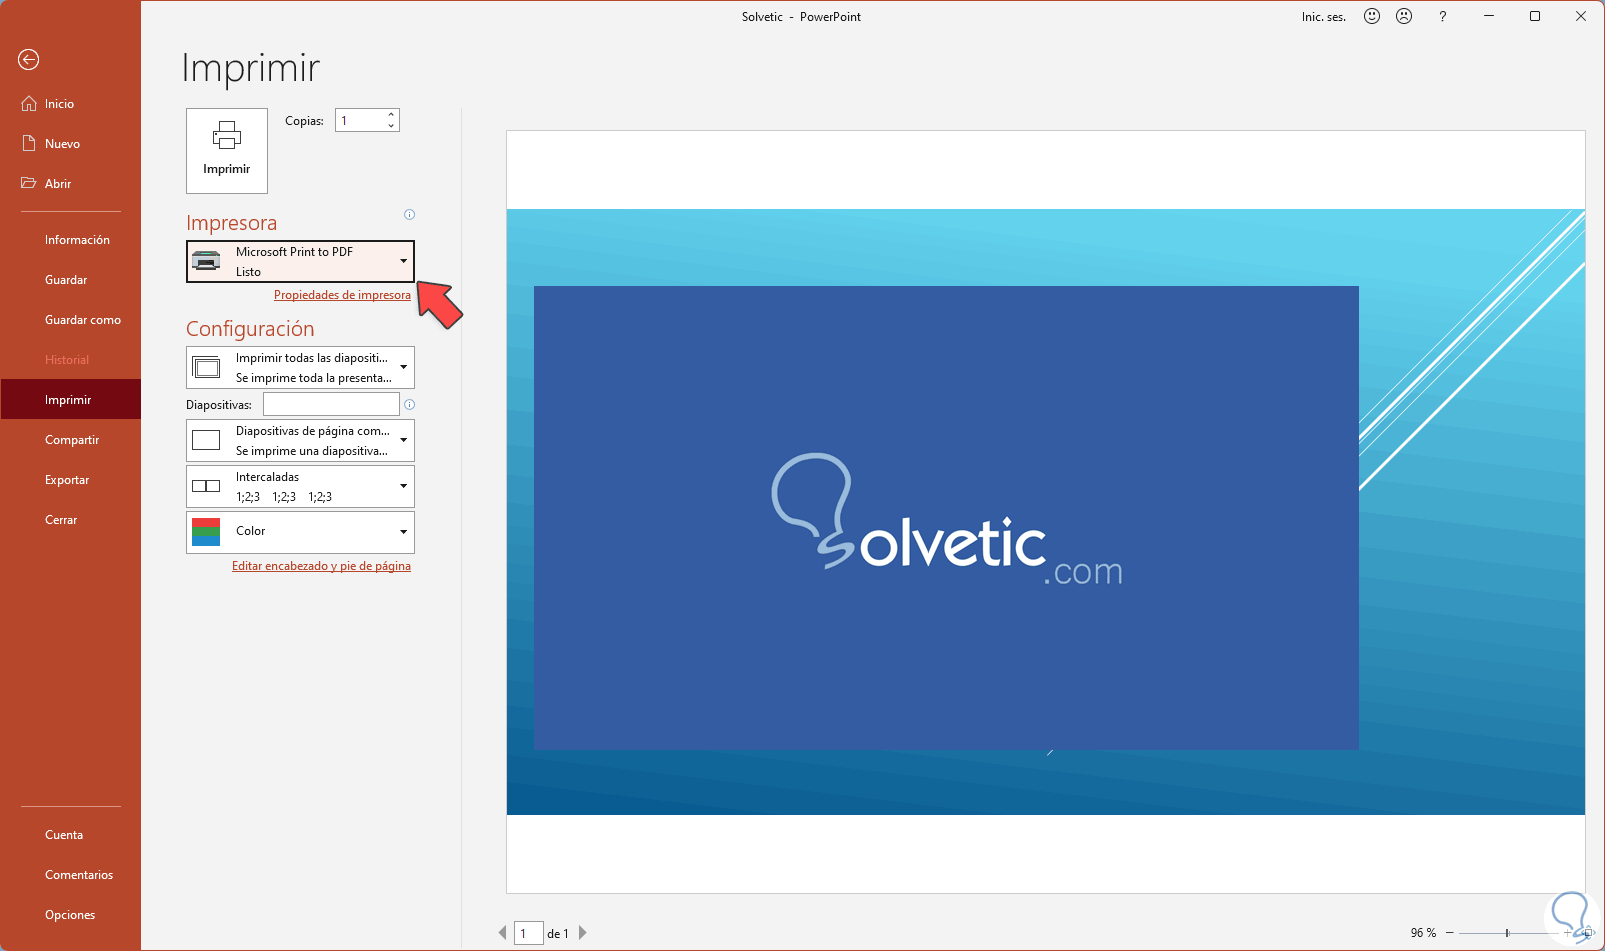Choose Abrir from the sidebar
The image size is (1605, 951).
pos(70,184)
